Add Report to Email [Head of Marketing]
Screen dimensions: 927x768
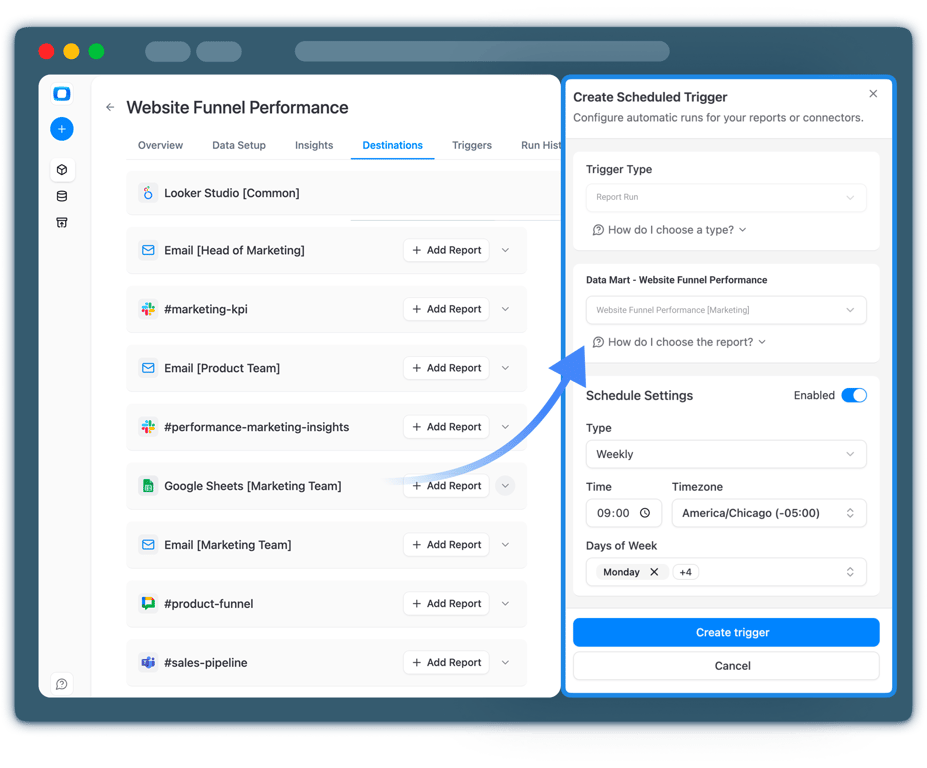(x=446, y=250)
